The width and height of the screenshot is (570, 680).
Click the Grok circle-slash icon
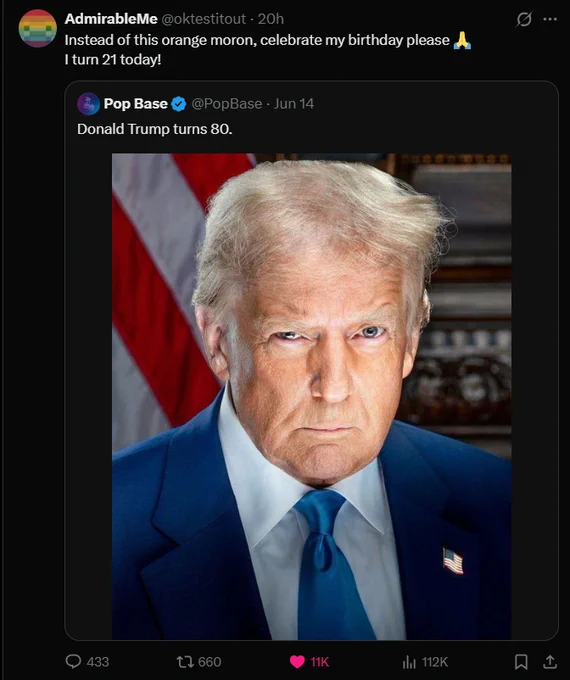(524, 19)
